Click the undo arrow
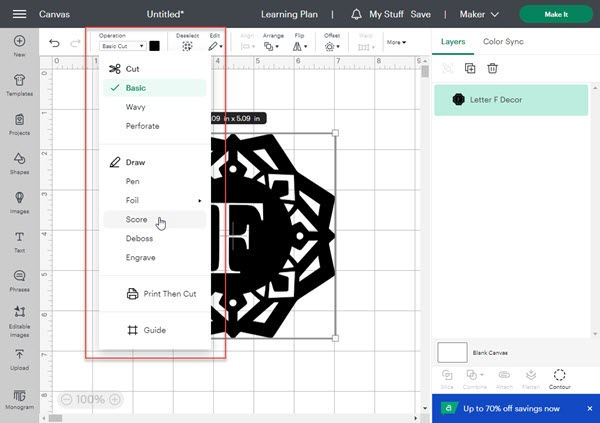The height and width of the screenshot is (423, 600). (54, 44)
